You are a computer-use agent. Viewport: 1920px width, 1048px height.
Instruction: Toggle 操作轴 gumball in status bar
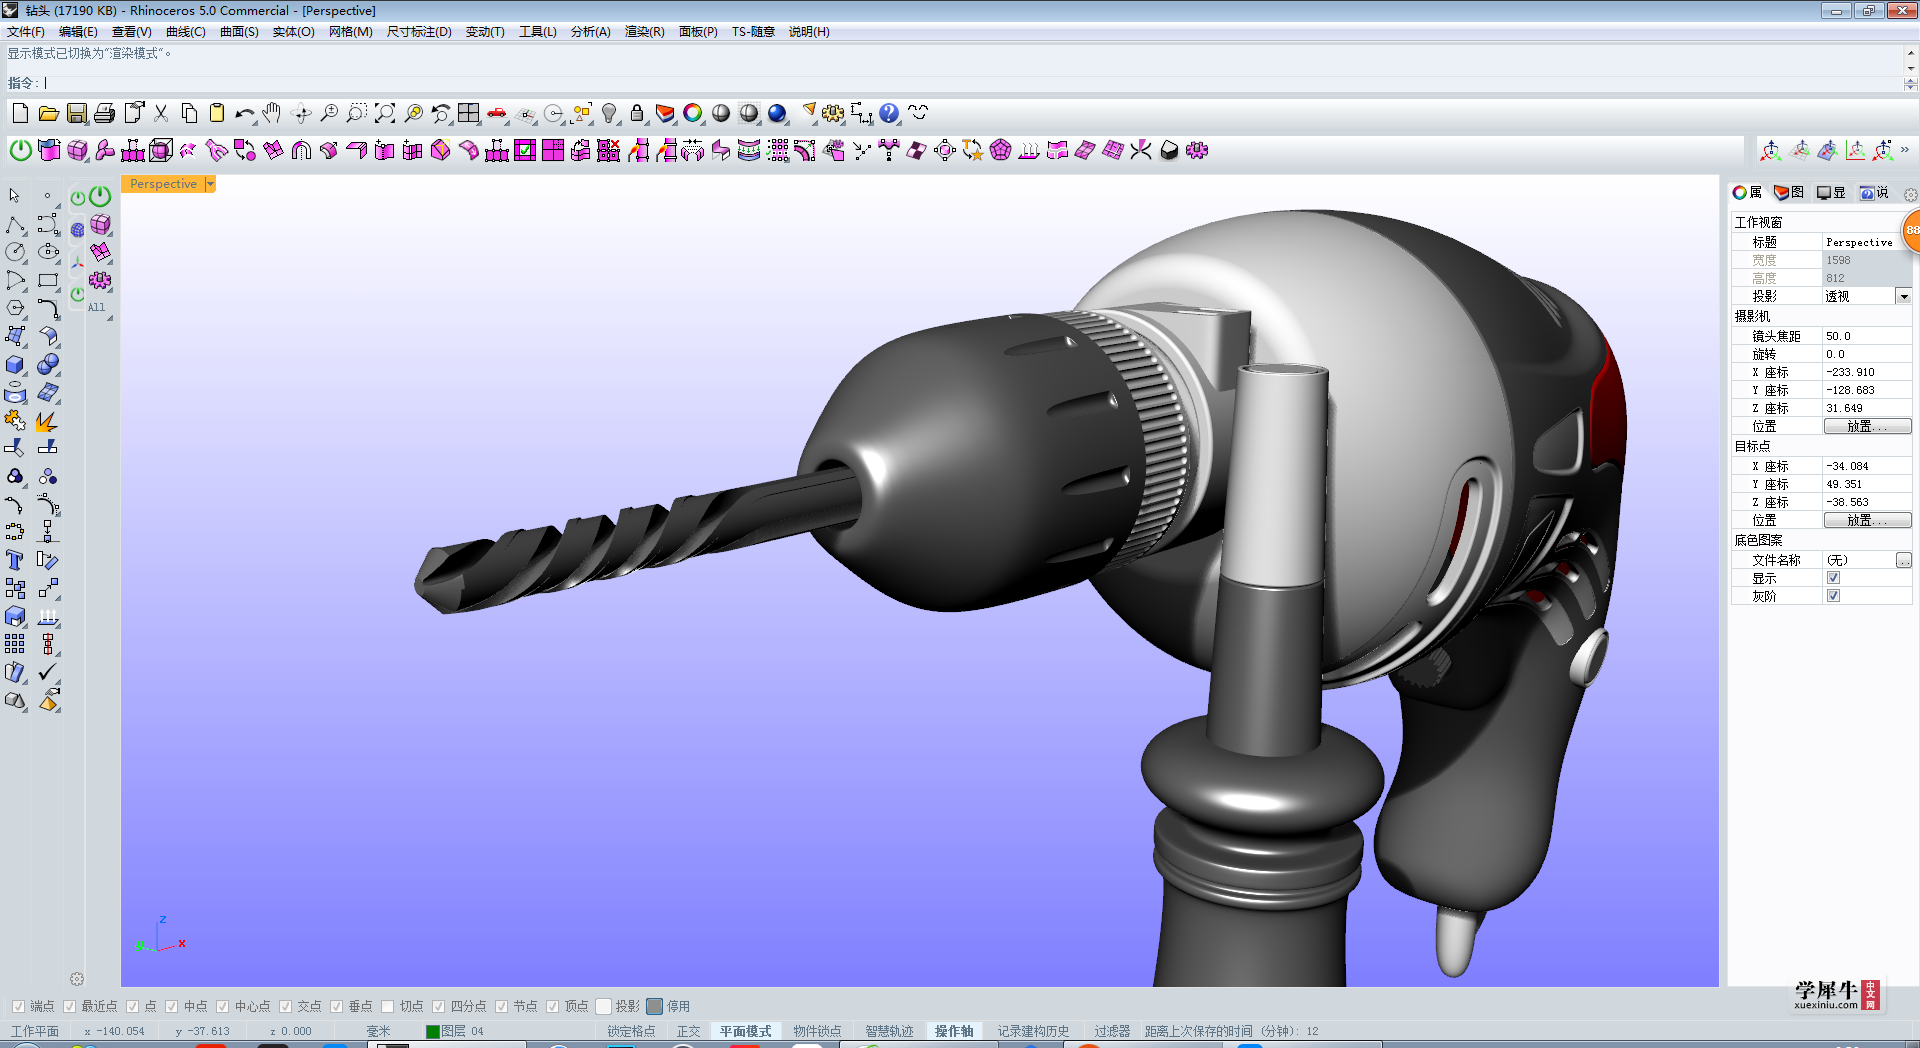tap(954, 1031)
